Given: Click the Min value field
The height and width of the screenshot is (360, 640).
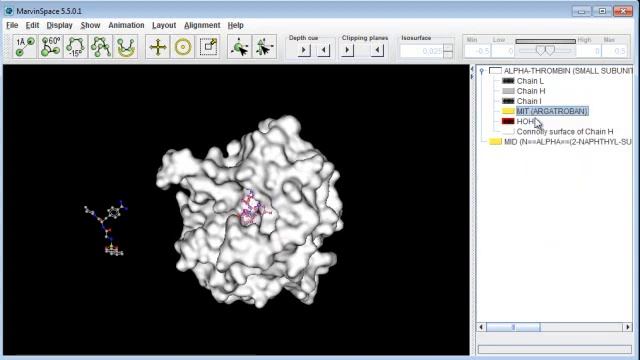Looking at the screenshot, I should click(478, 51).
